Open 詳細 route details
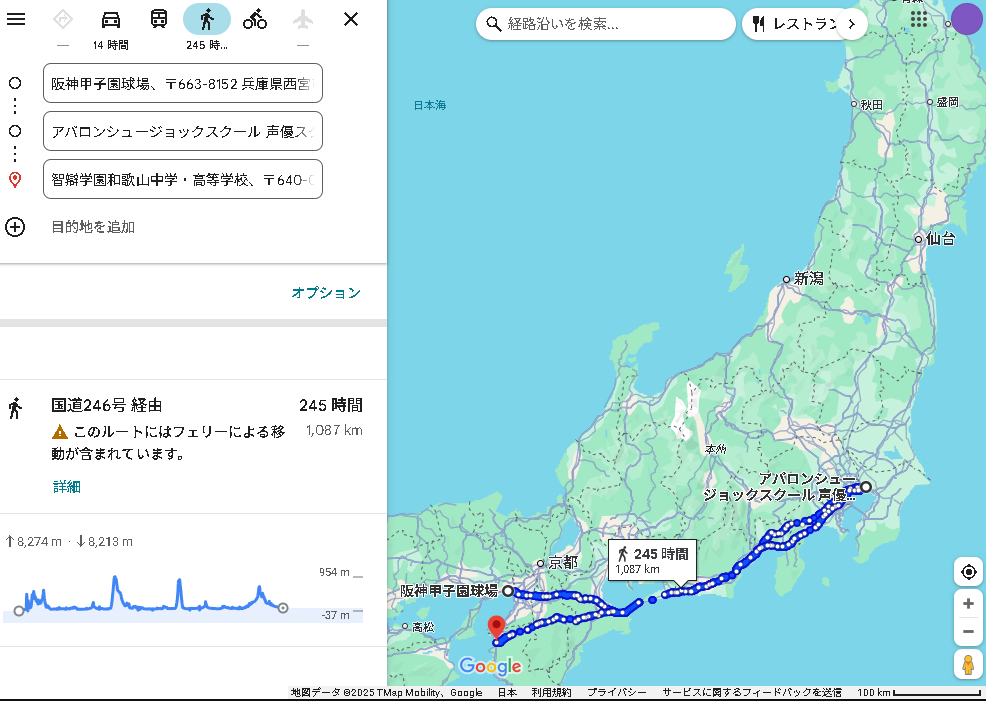Screen dimensions: 986x701 pos(67,487)
